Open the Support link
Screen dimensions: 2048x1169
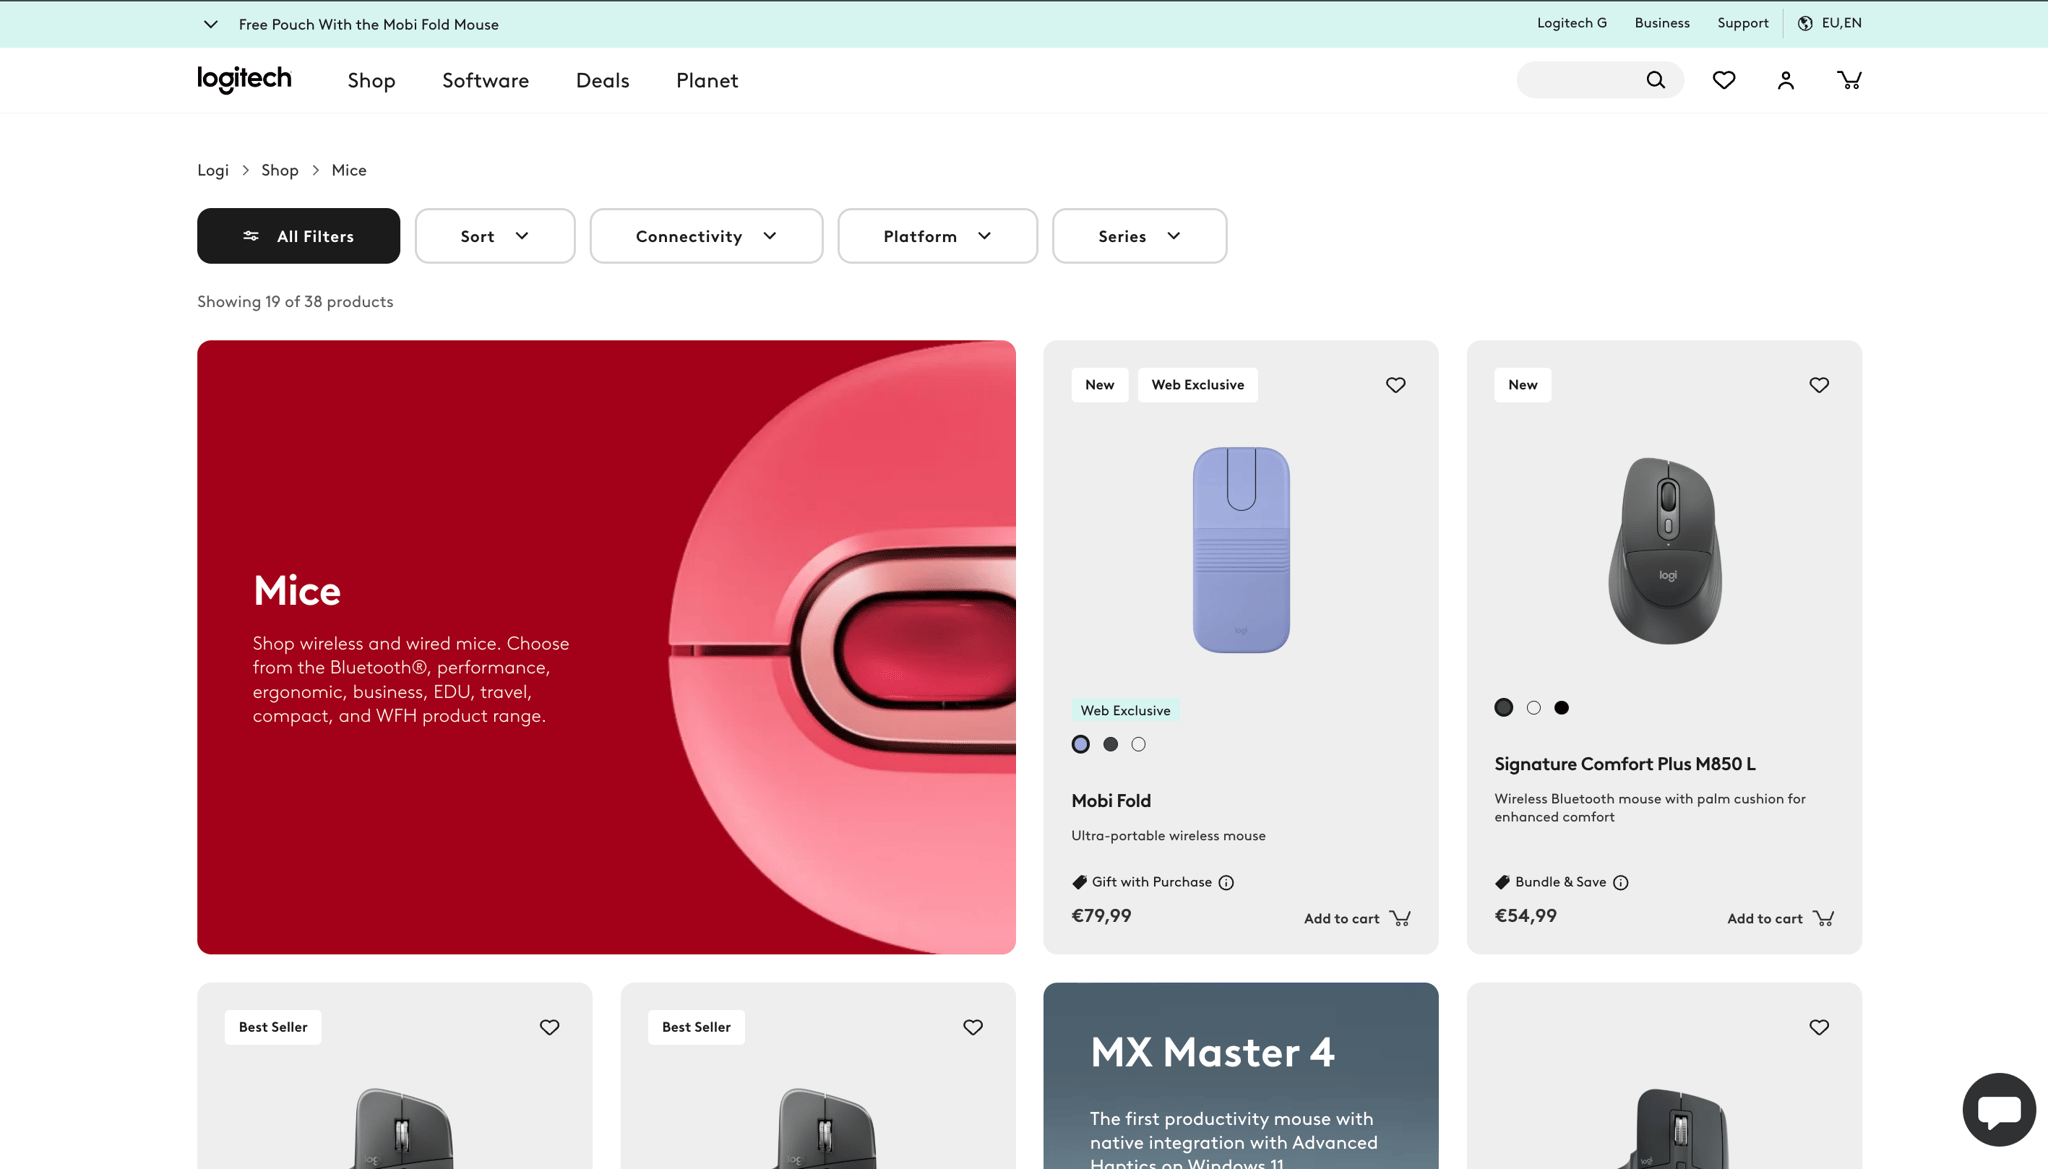point(1742,23)
